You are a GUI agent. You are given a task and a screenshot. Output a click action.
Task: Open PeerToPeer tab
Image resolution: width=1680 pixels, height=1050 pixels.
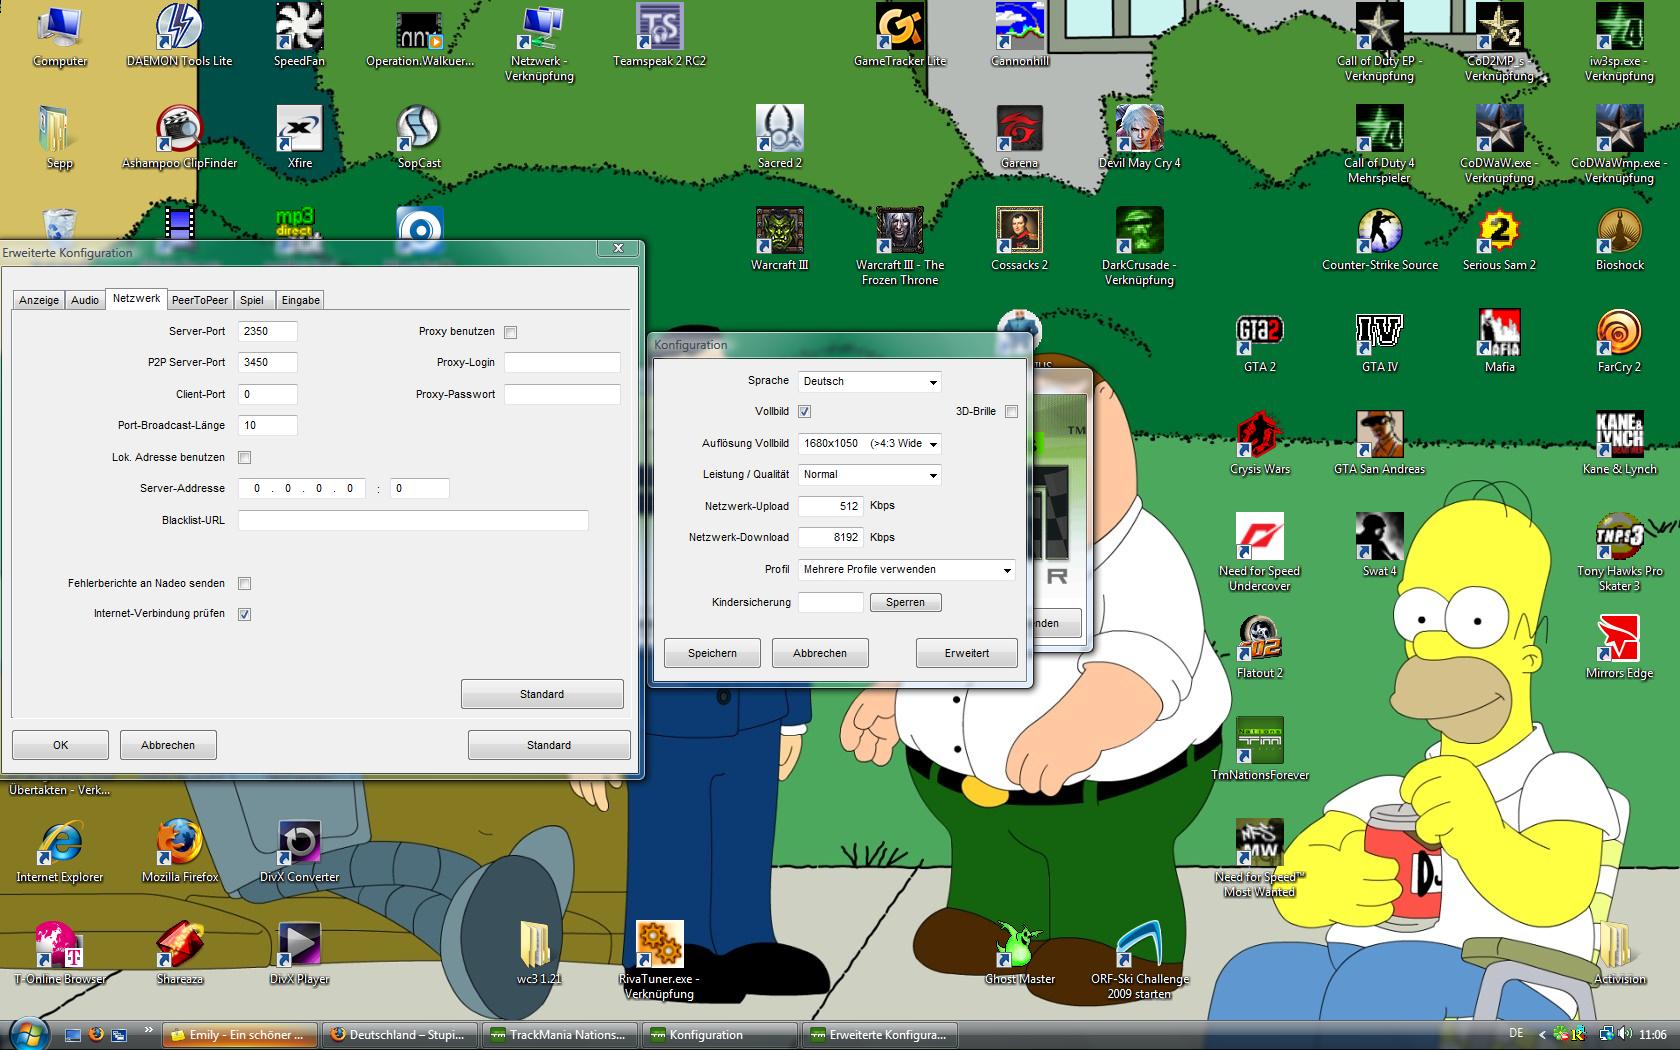point(200,300)
